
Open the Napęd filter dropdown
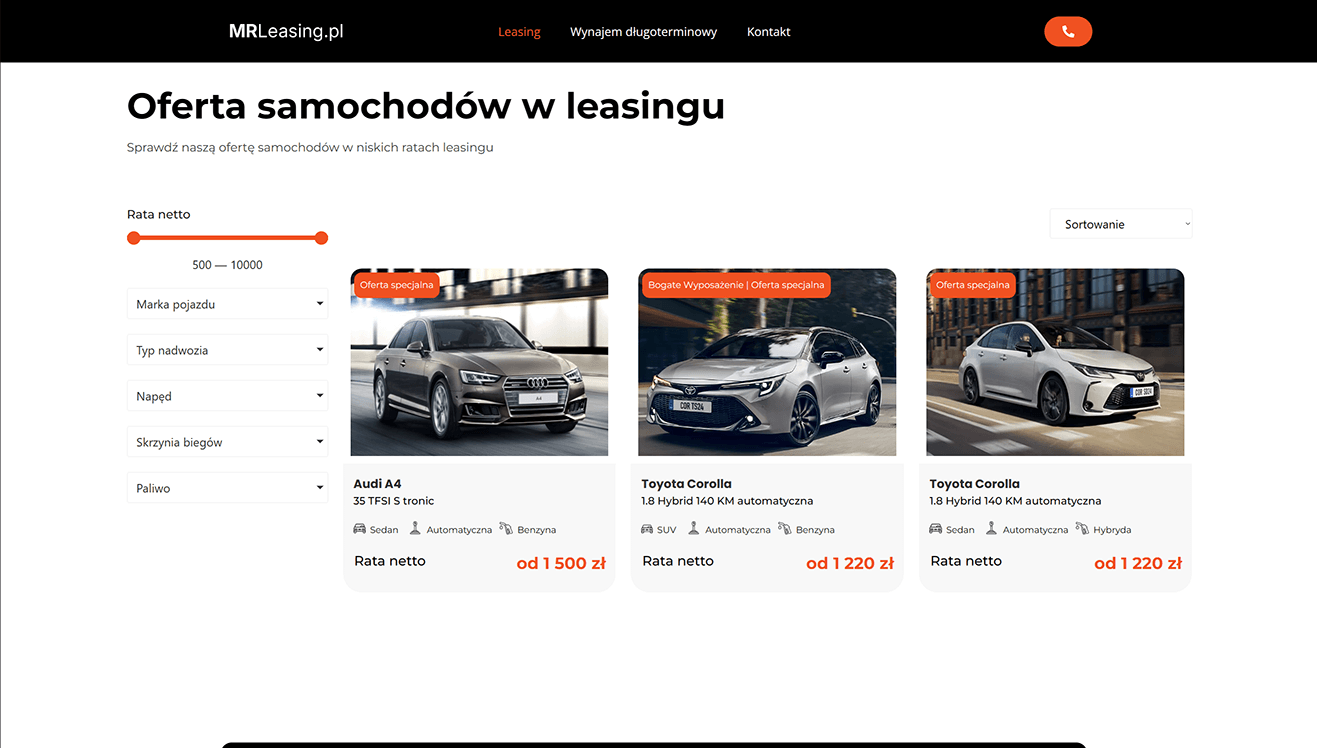(x=227, y=396)
